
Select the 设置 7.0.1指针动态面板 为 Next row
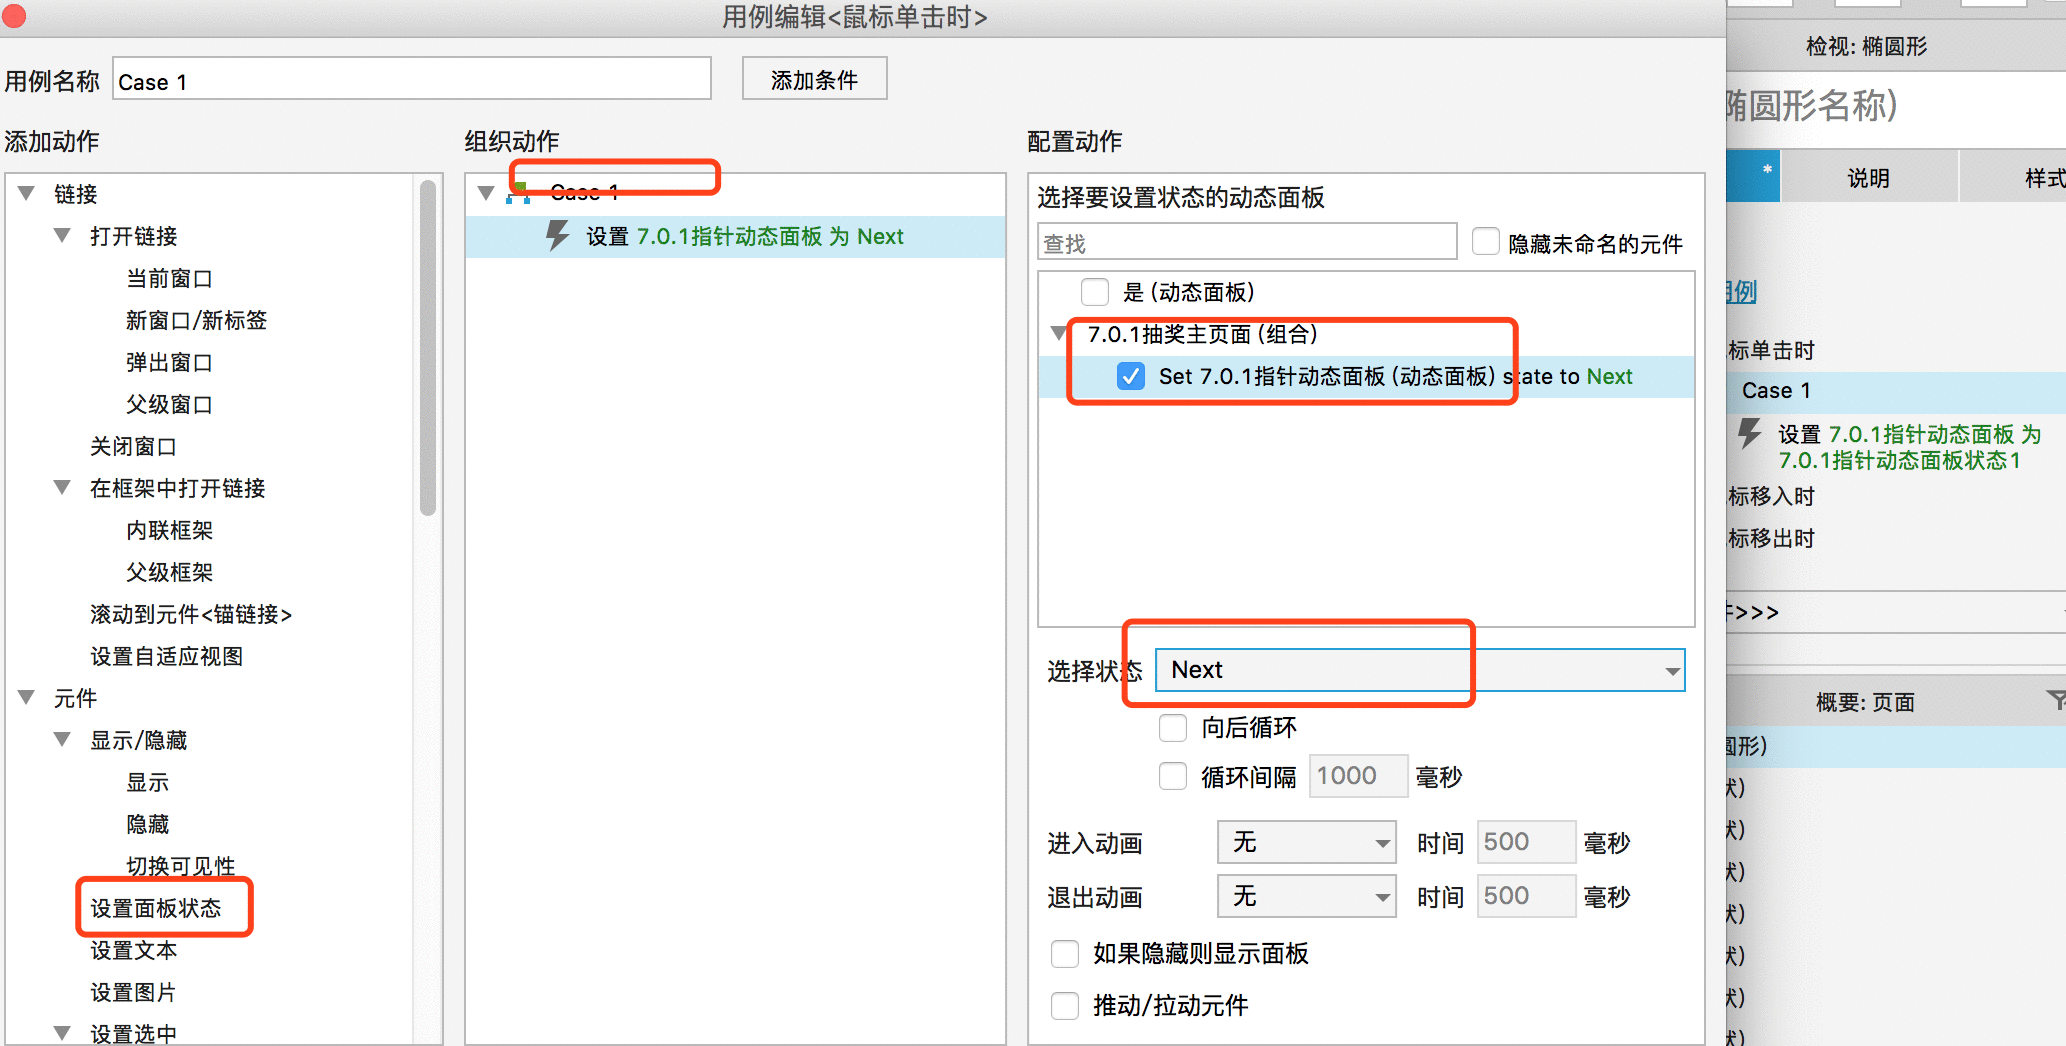pos(736,236)
